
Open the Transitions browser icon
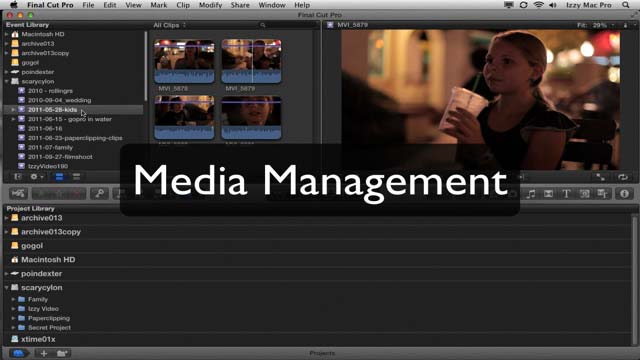click(x=548, y=194)
